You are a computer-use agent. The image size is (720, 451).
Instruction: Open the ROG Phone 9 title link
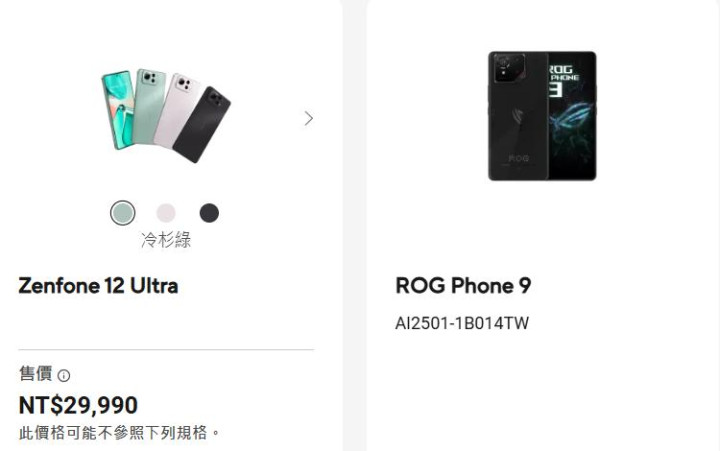coord(463,286)
